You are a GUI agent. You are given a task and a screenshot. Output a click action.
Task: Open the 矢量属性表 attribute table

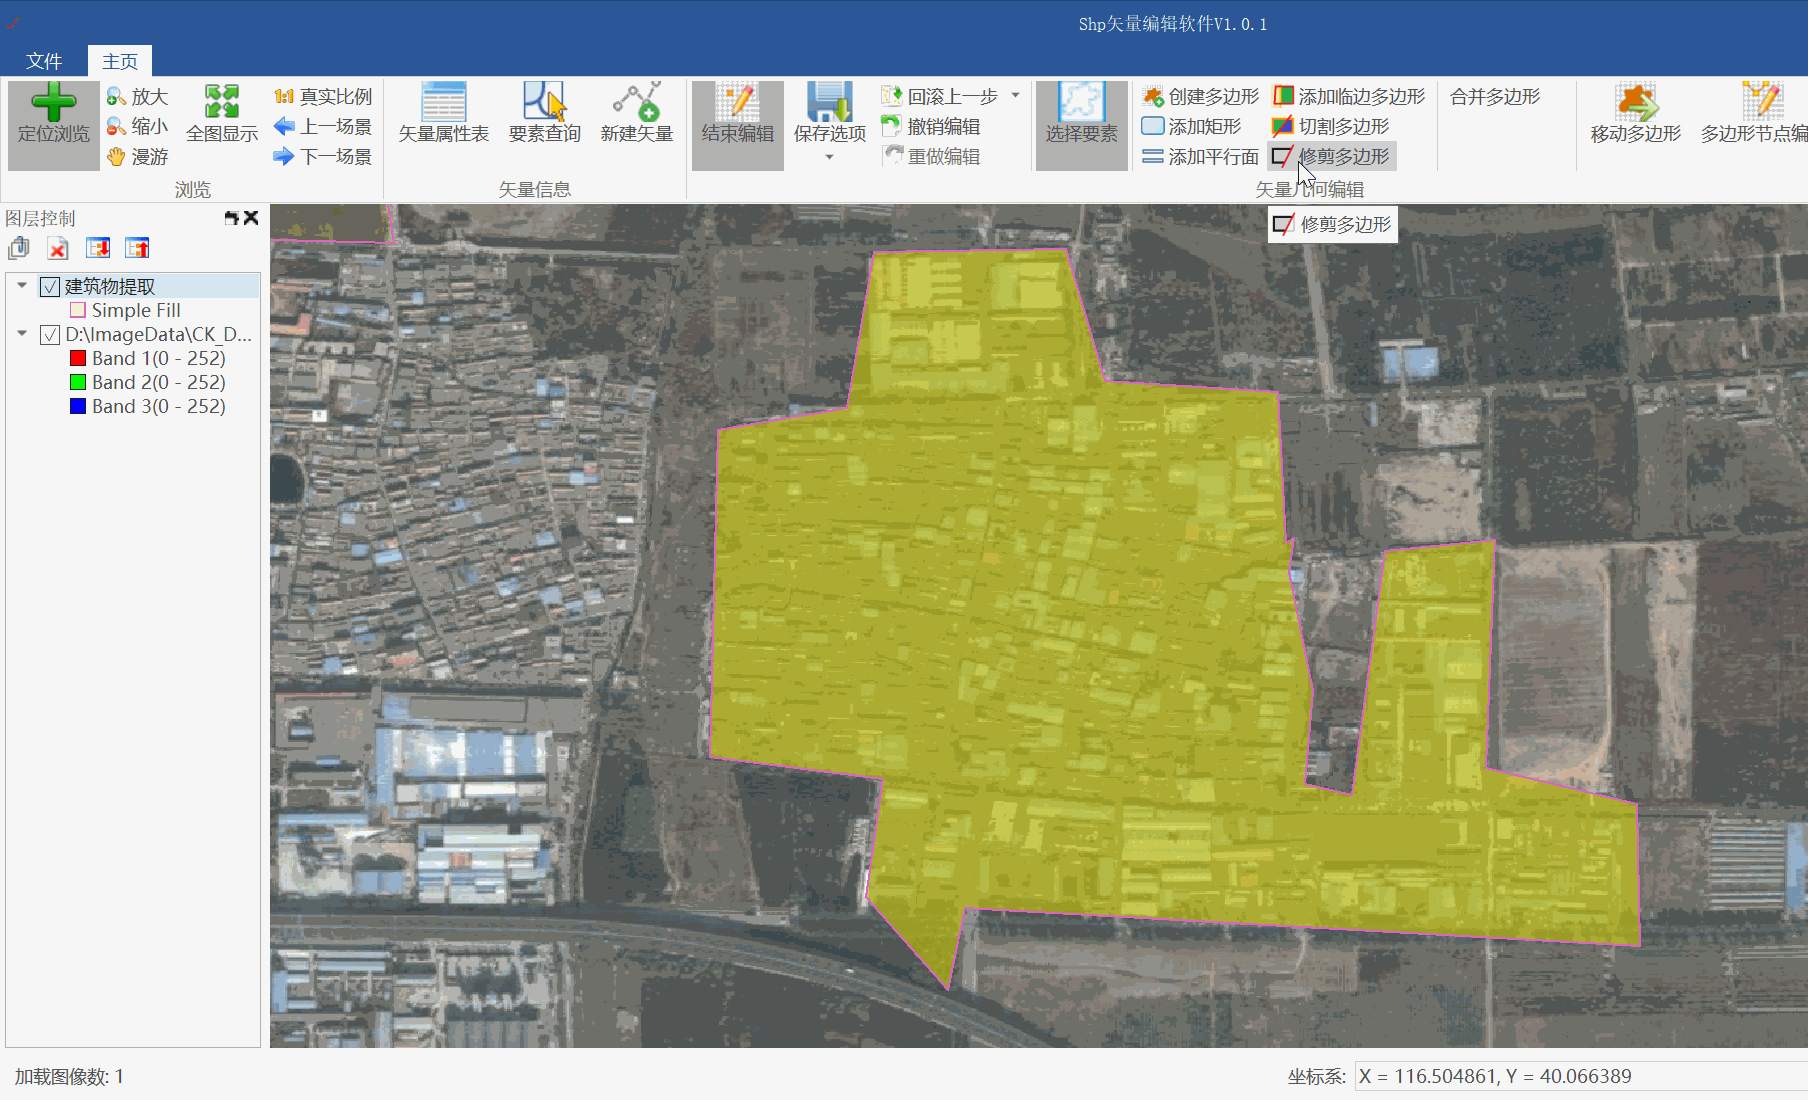coord(444,115)
